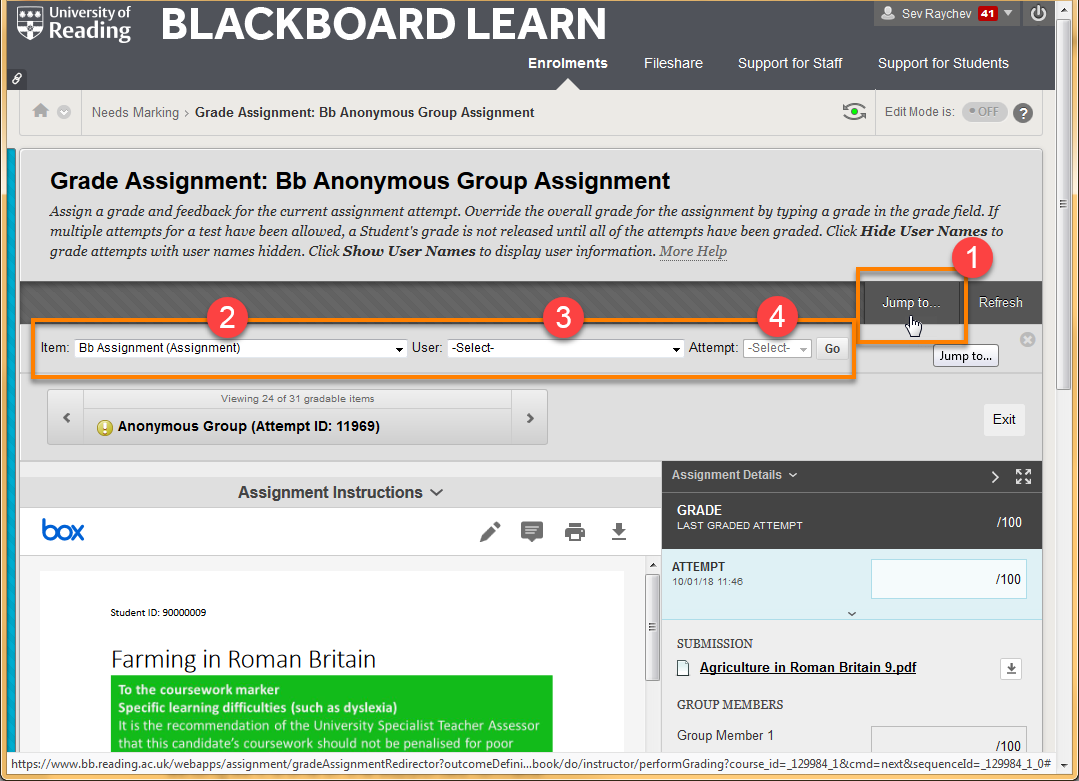This screenshot has width=1079, height=781.
Task: Click the University of Reading logo
Action: (x=74, y=23)
